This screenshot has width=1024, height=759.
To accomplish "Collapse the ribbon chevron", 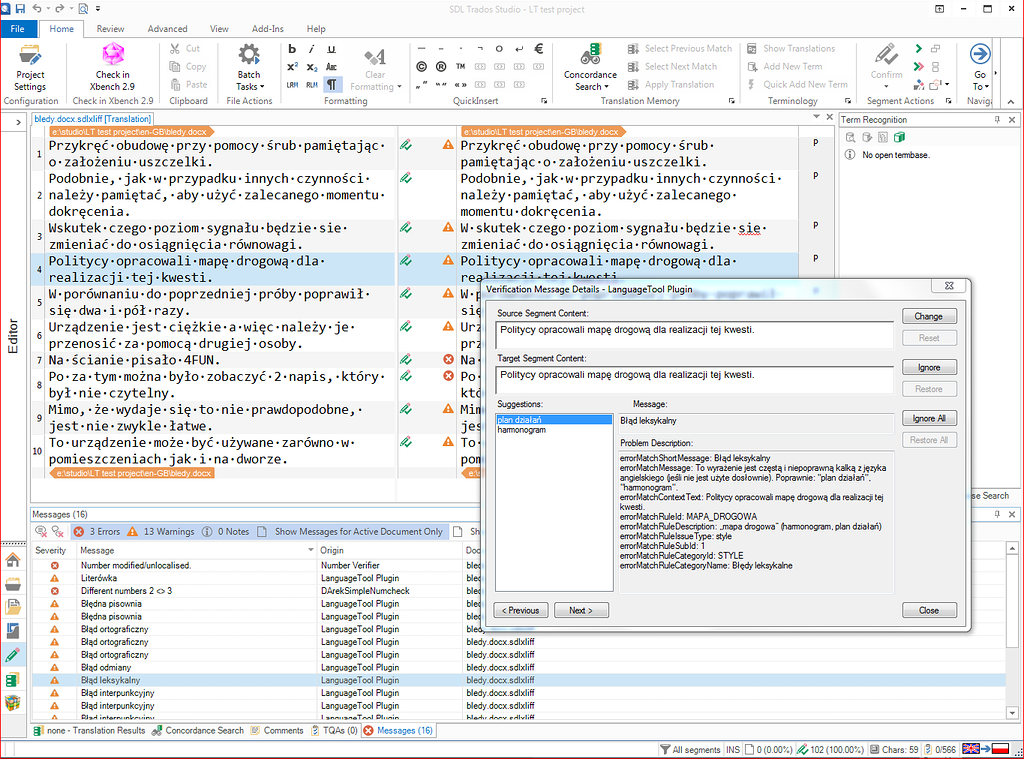I will (1011, 101).
